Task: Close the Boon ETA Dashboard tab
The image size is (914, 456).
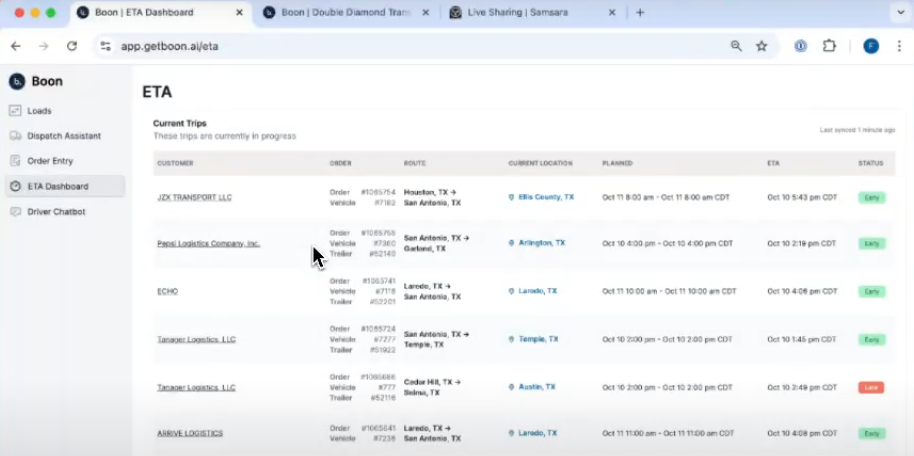Action: pyautogui.click(x=239, y=12)
